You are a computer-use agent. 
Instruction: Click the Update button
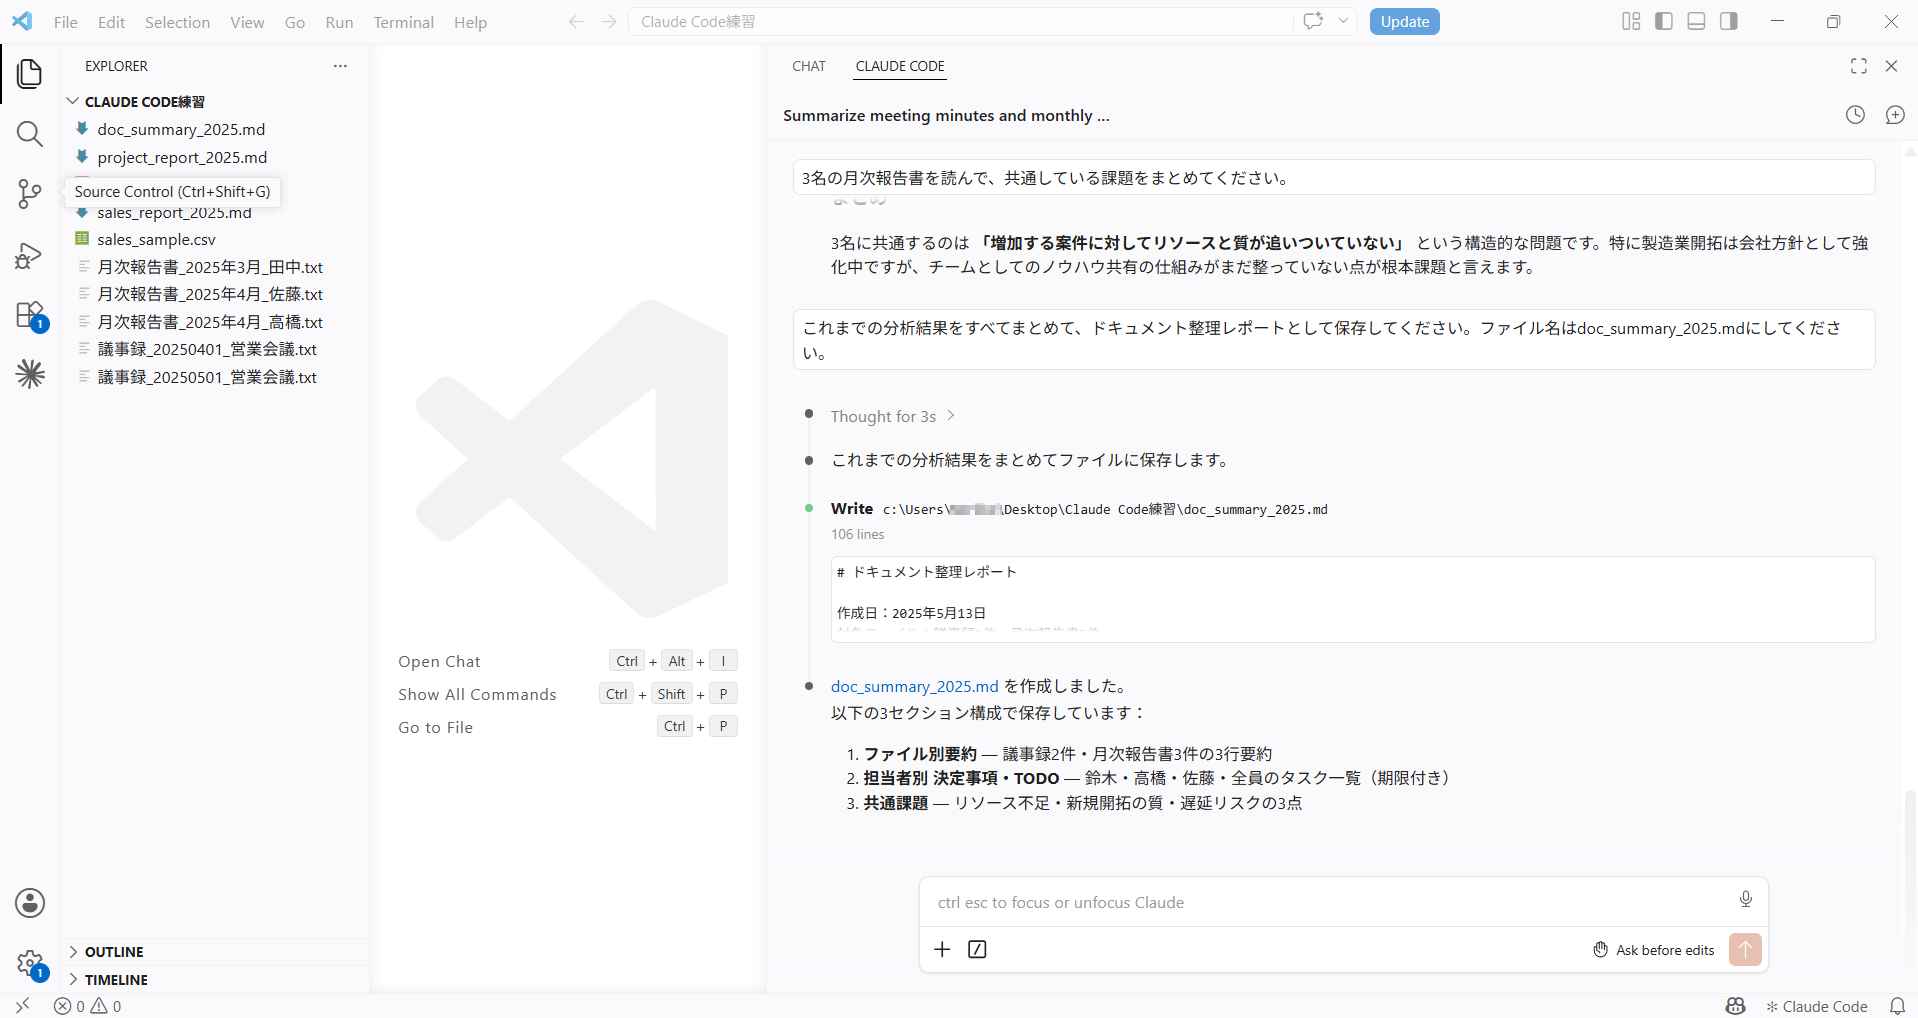[1404, 21]
